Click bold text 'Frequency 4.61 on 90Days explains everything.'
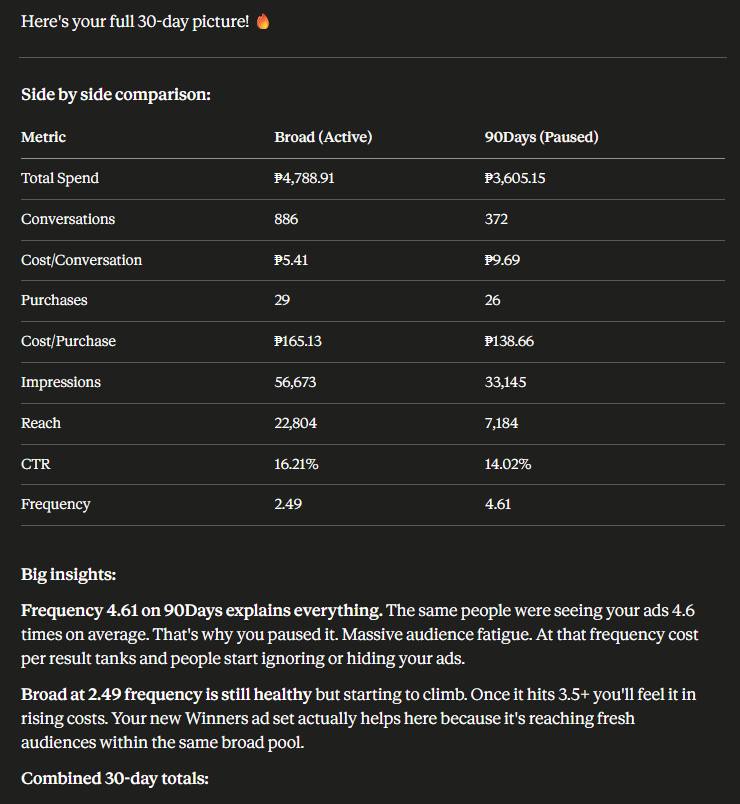Viewport: 740px width, 804px height. tap(202, 611)
